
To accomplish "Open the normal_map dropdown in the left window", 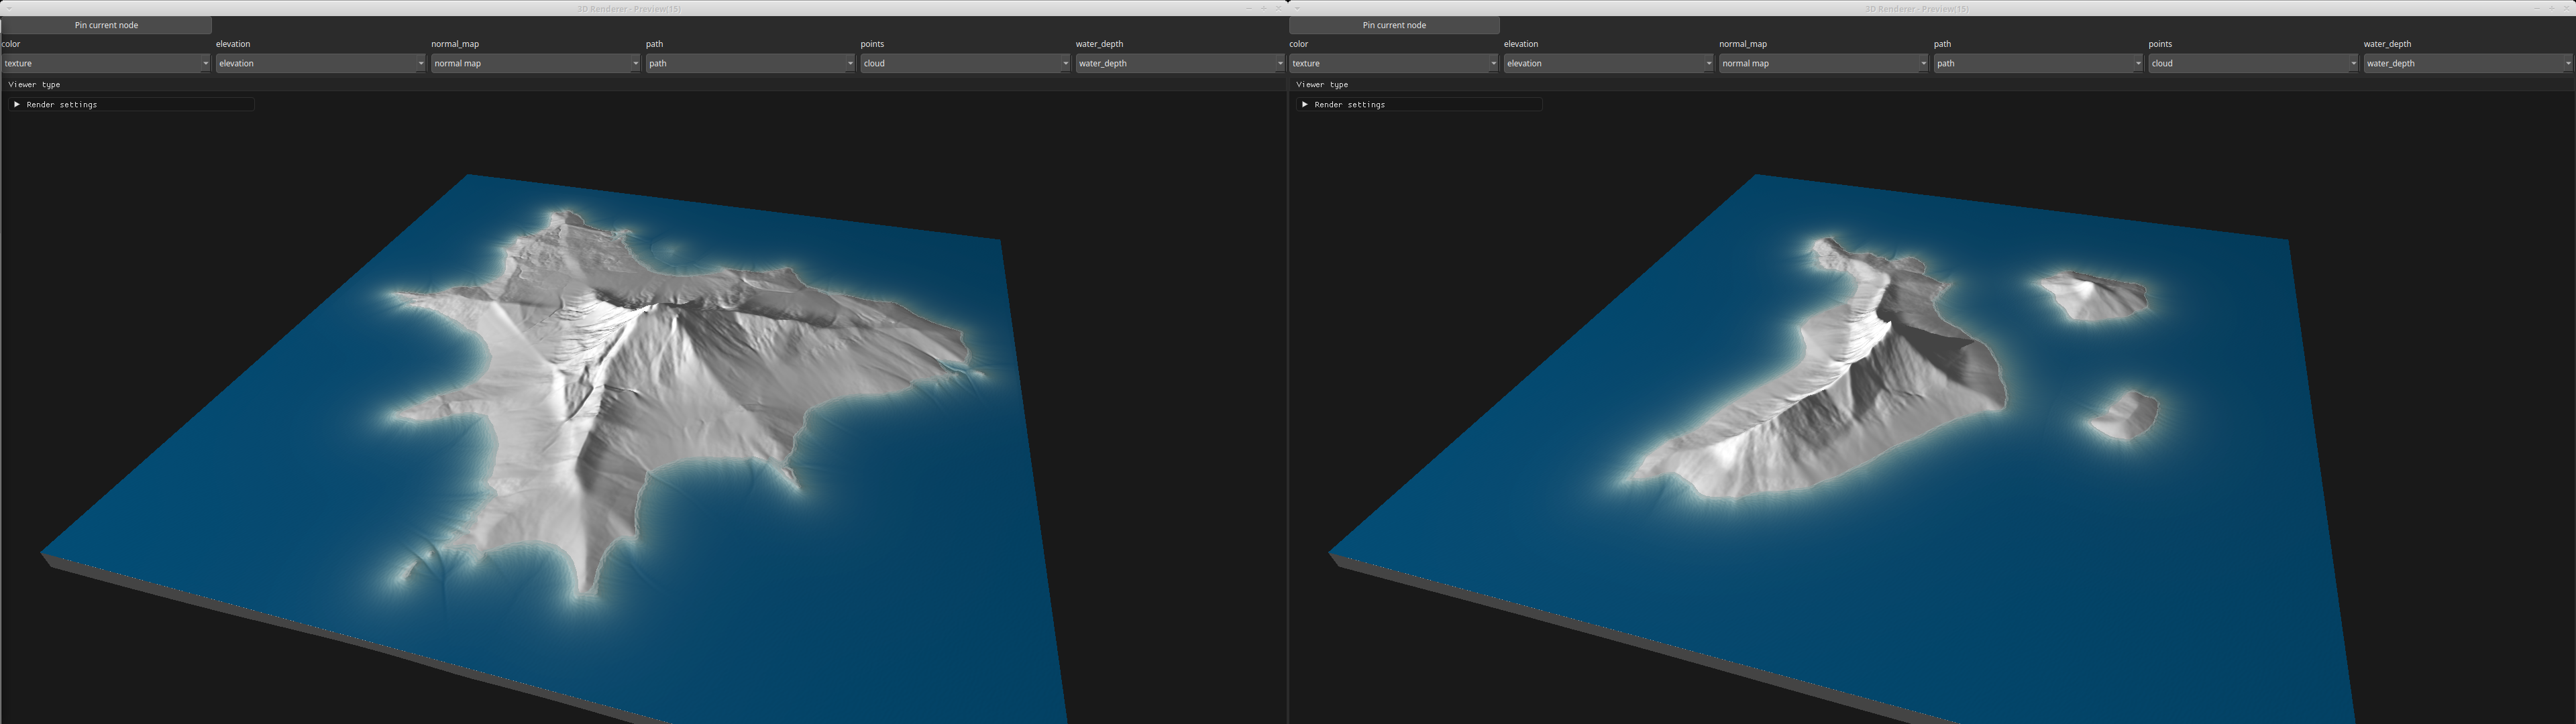I will pos(536,63).
